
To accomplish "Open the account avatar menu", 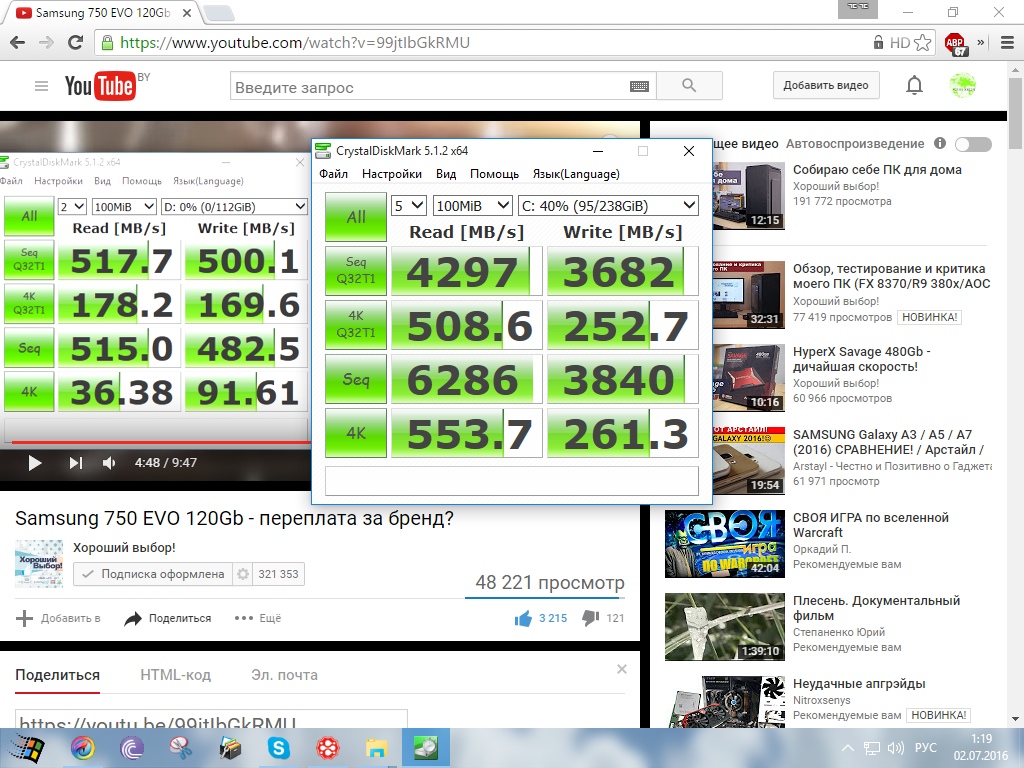I will click(x=962, y=86).
